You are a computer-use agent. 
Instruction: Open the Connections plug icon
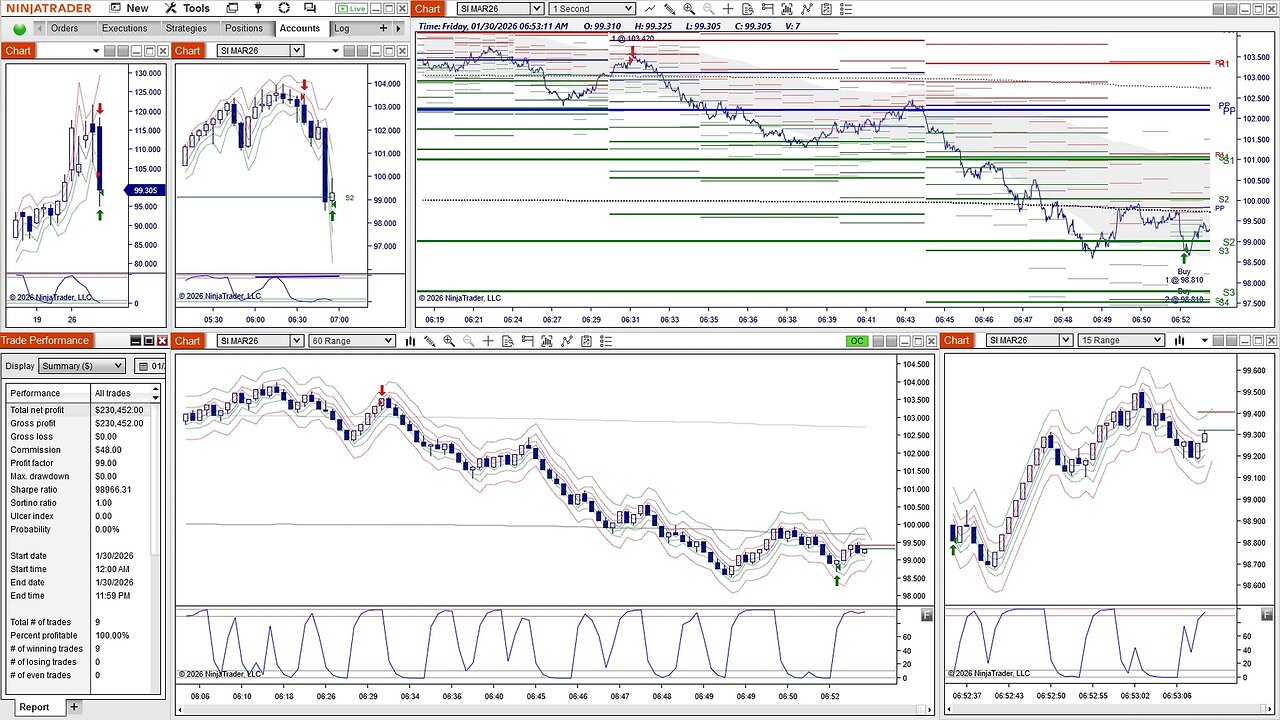click(x=258, y=8)
